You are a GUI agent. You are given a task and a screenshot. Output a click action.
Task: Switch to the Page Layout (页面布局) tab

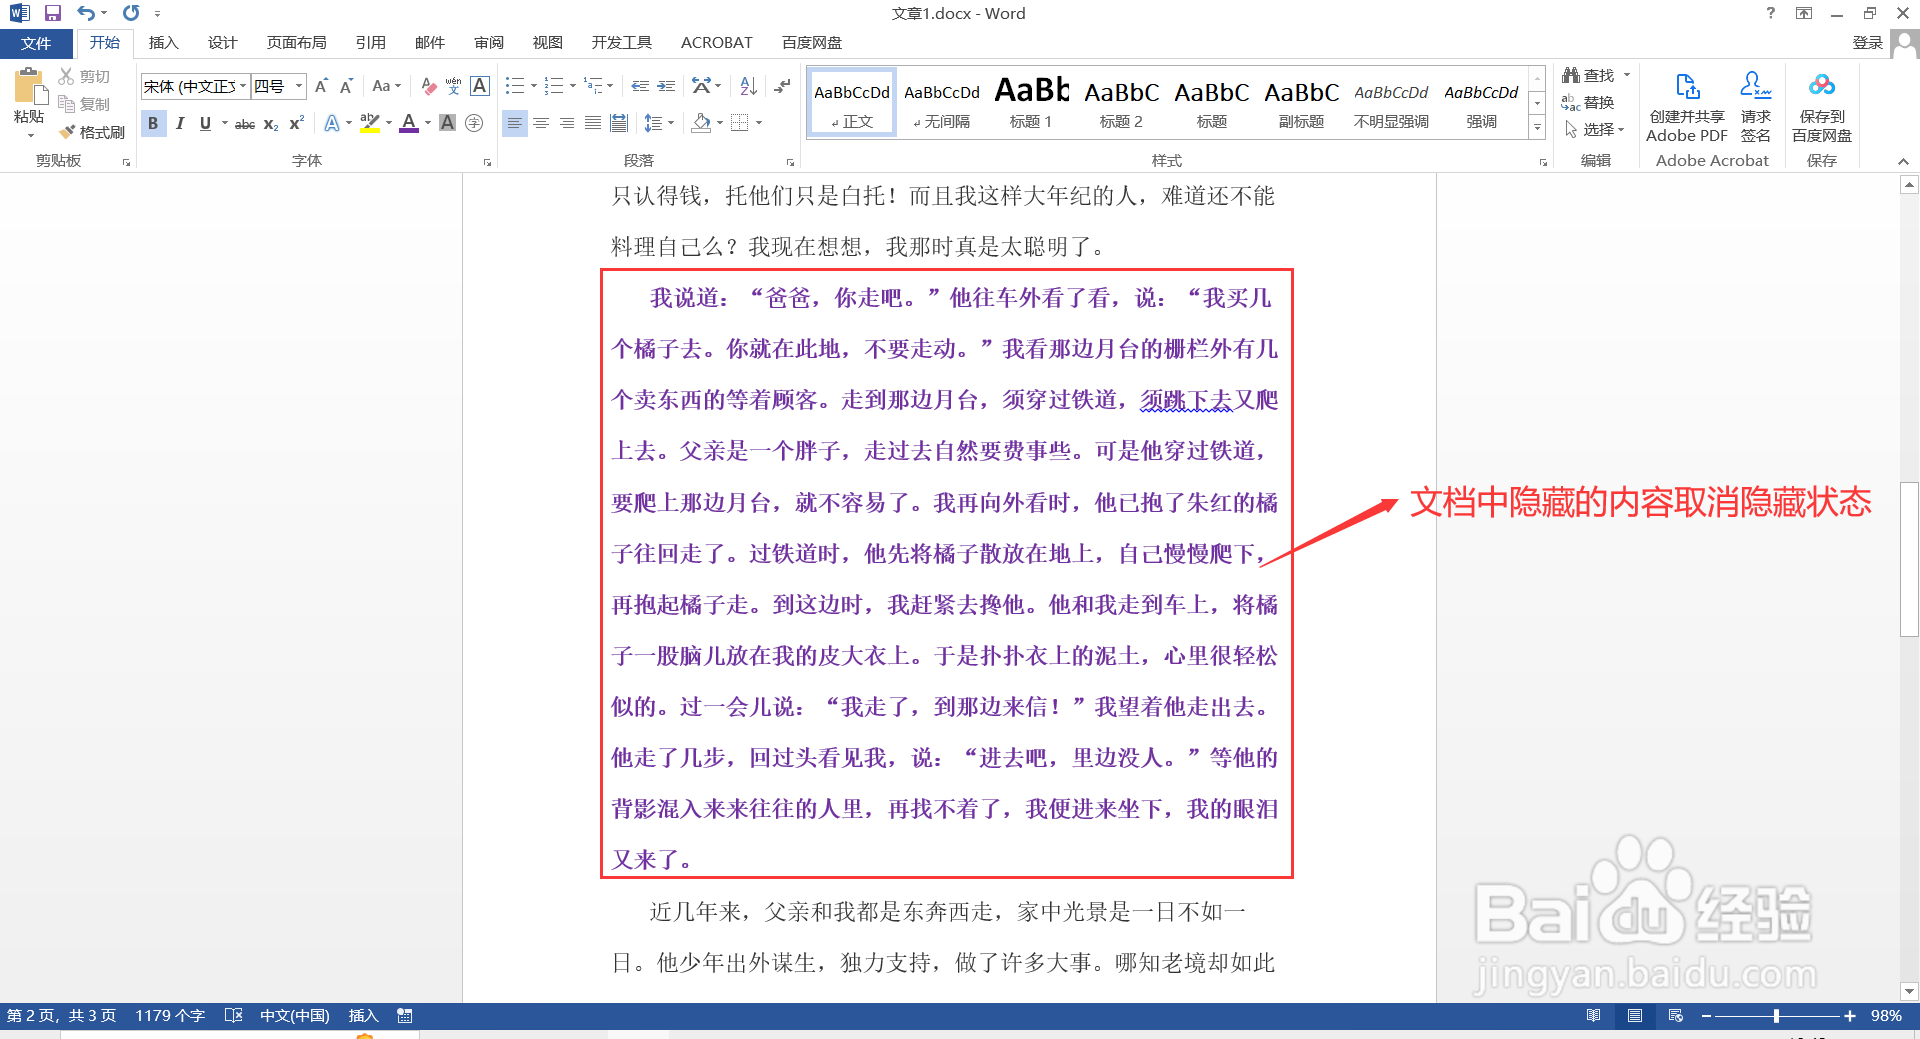(x=296, y=43)
